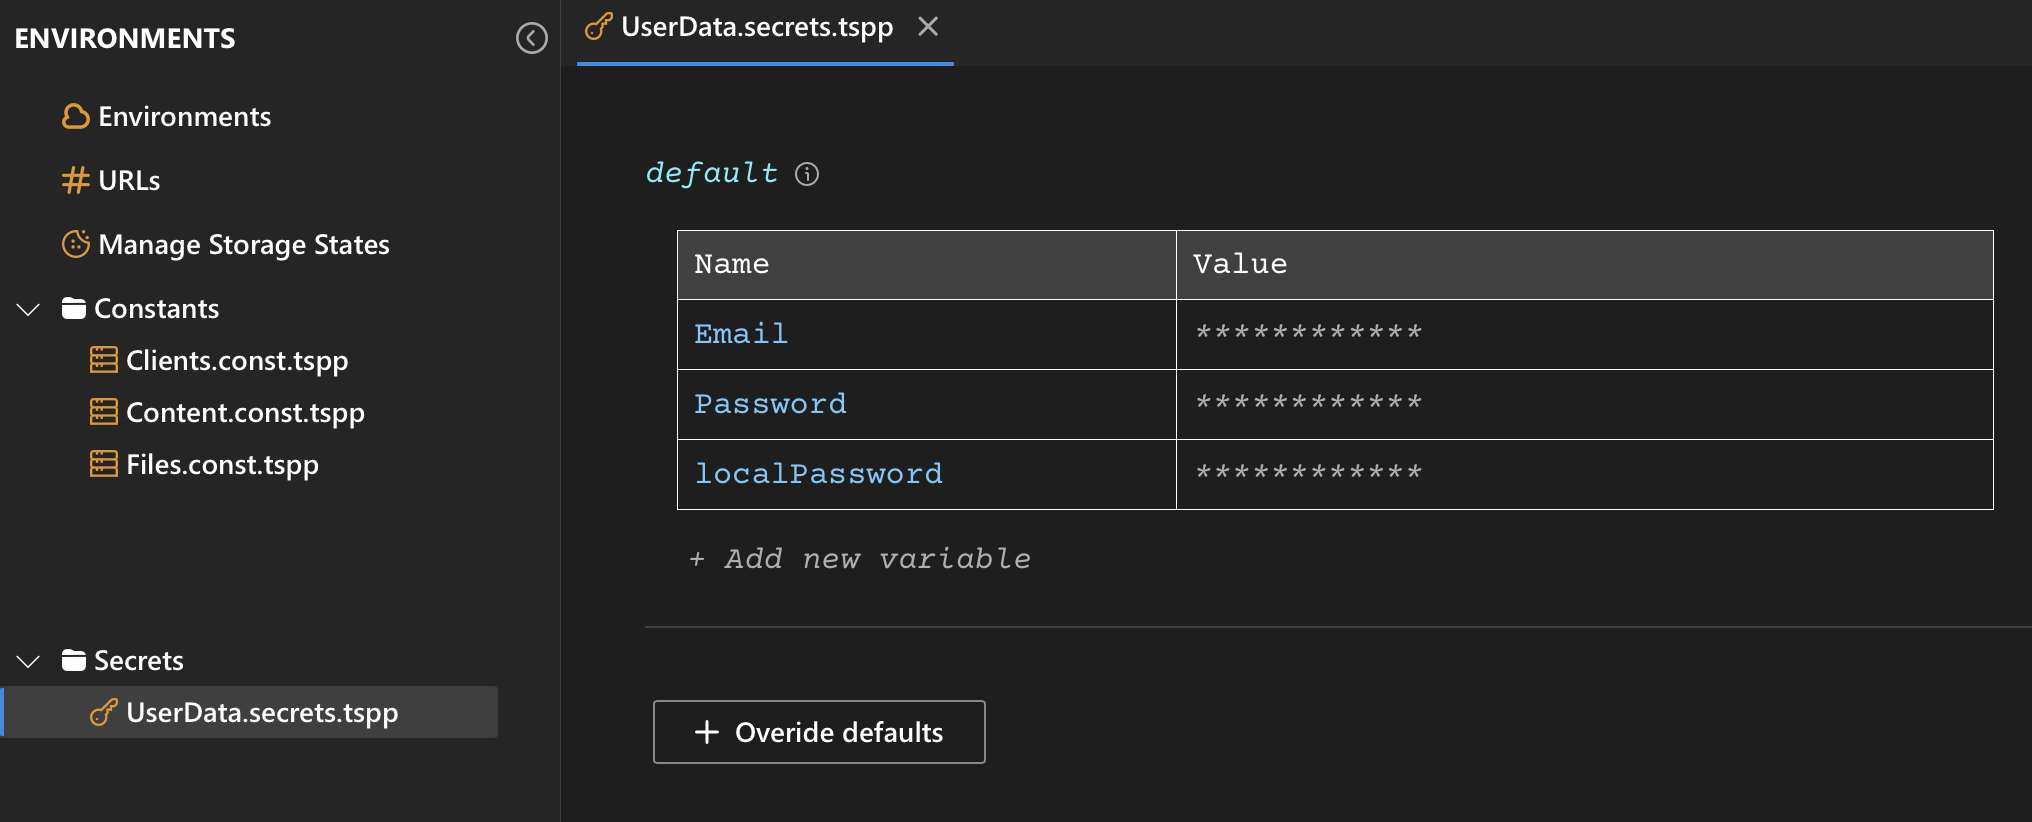This screenshot has height=822, width=2032.
Task: Select UserData.secrets.tspp in the Secrets folder
Action: pyautogui.click(x=250, y=712)
